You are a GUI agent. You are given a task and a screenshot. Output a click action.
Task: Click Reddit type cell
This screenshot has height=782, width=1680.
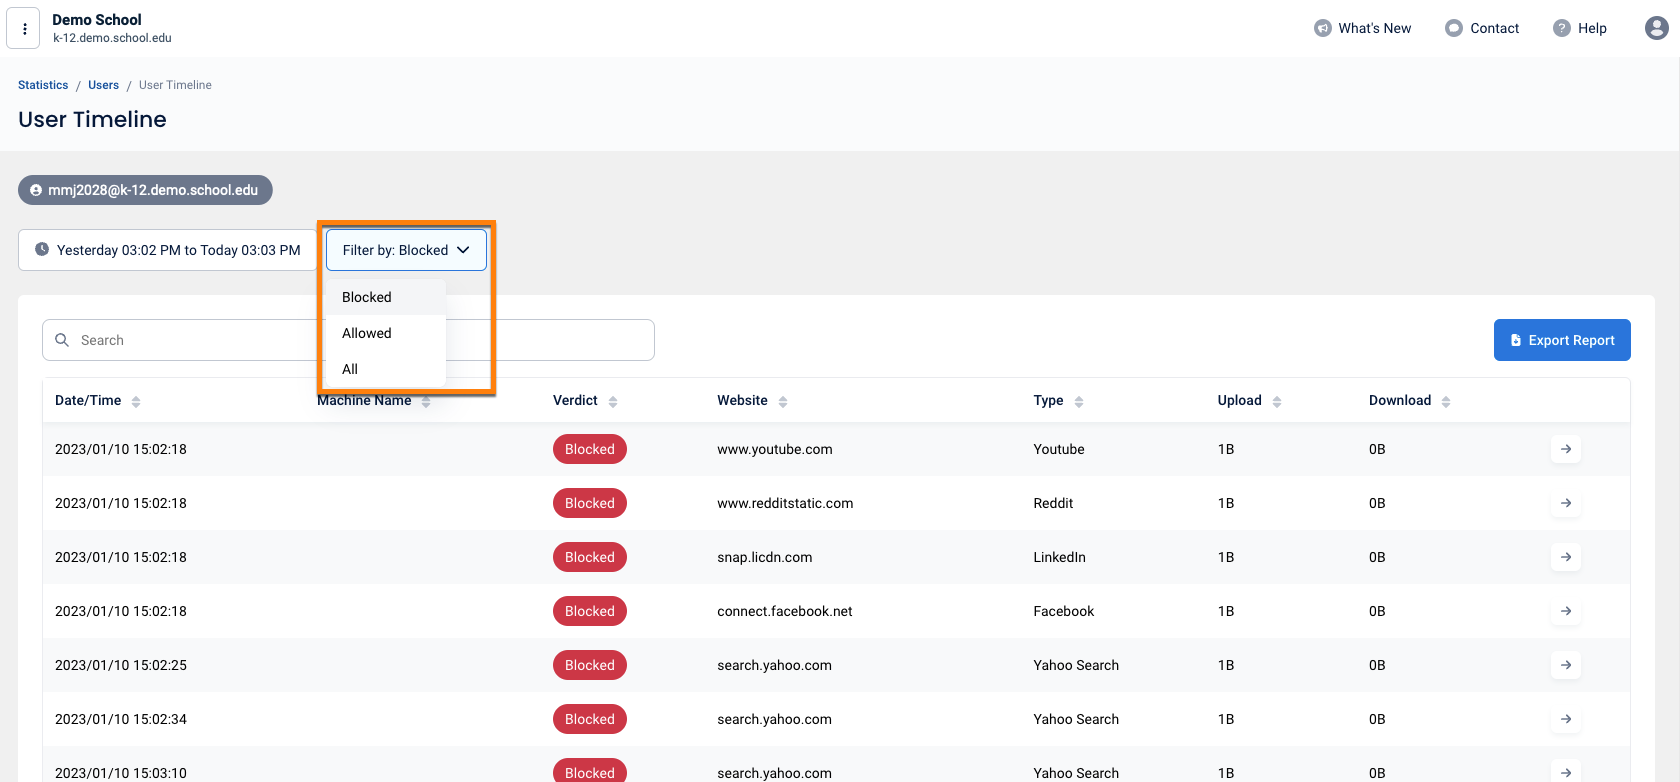[x=1053, y=503]
